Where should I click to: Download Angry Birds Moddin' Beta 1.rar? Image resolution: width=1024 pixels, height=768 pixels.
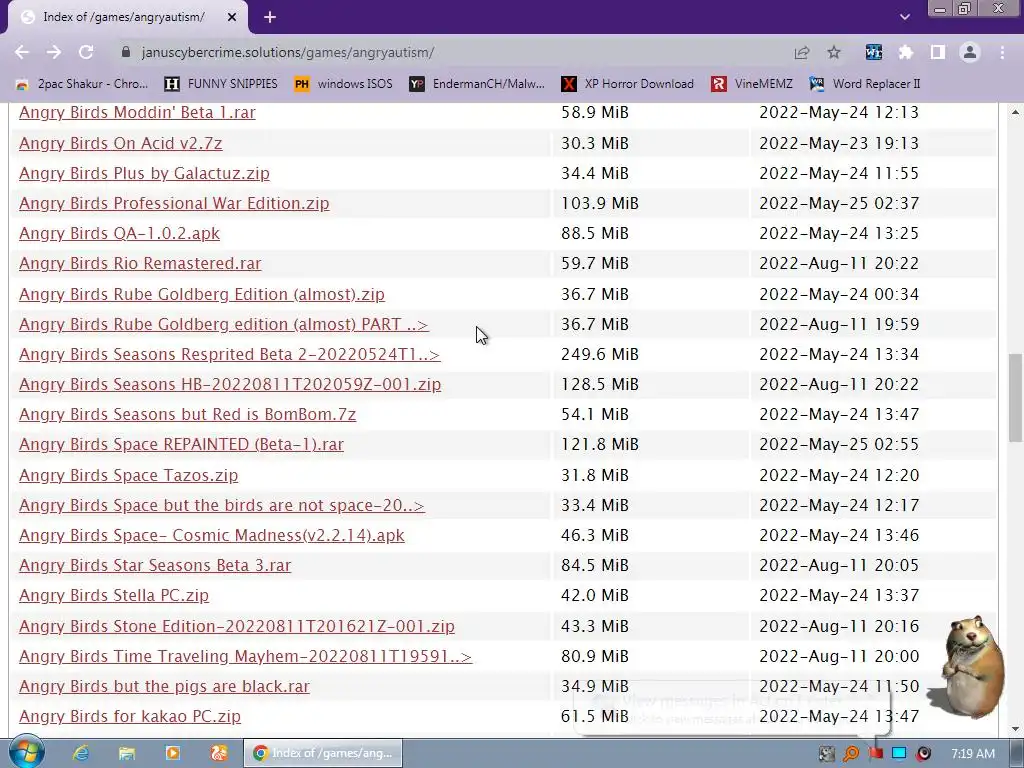137,112
